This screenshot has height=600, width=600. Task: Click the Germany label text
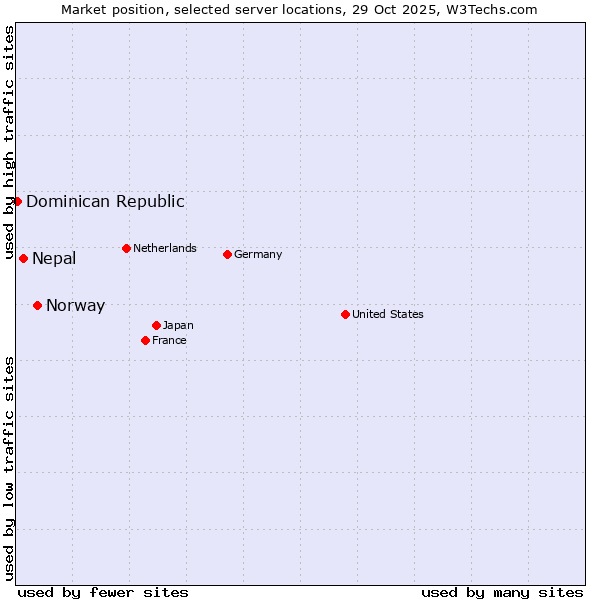coord(258,254)
